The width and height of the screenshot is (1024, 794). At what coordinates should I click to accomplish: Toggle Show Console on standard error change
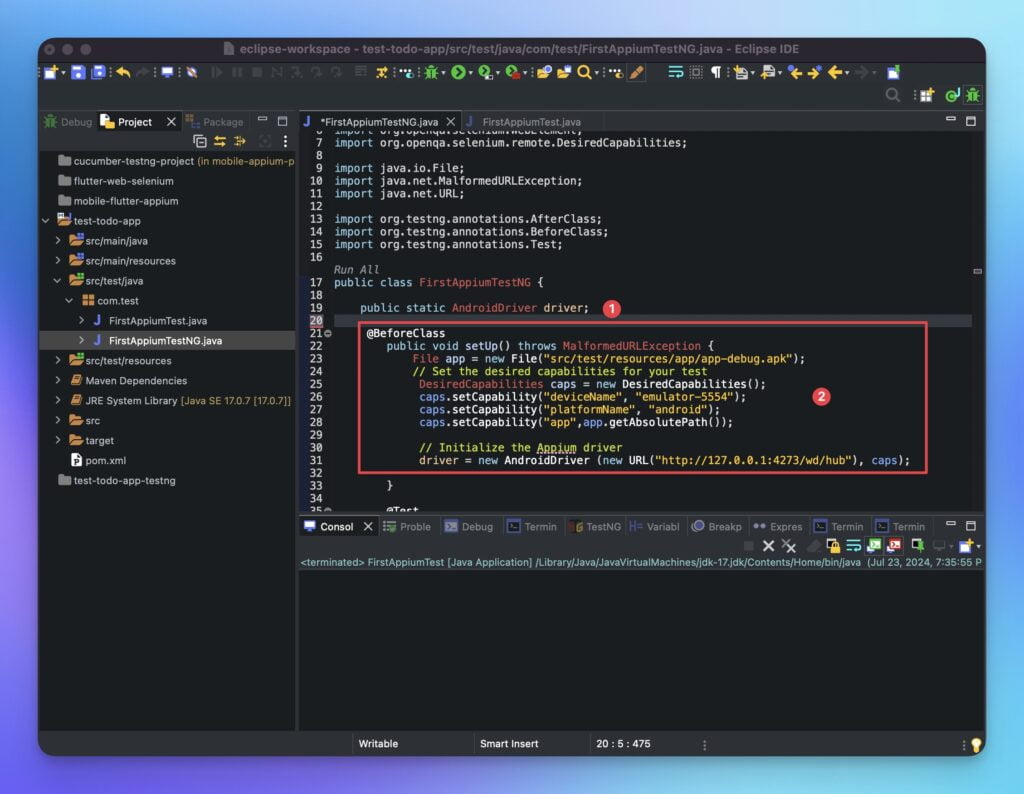click(x=894, y=545)
